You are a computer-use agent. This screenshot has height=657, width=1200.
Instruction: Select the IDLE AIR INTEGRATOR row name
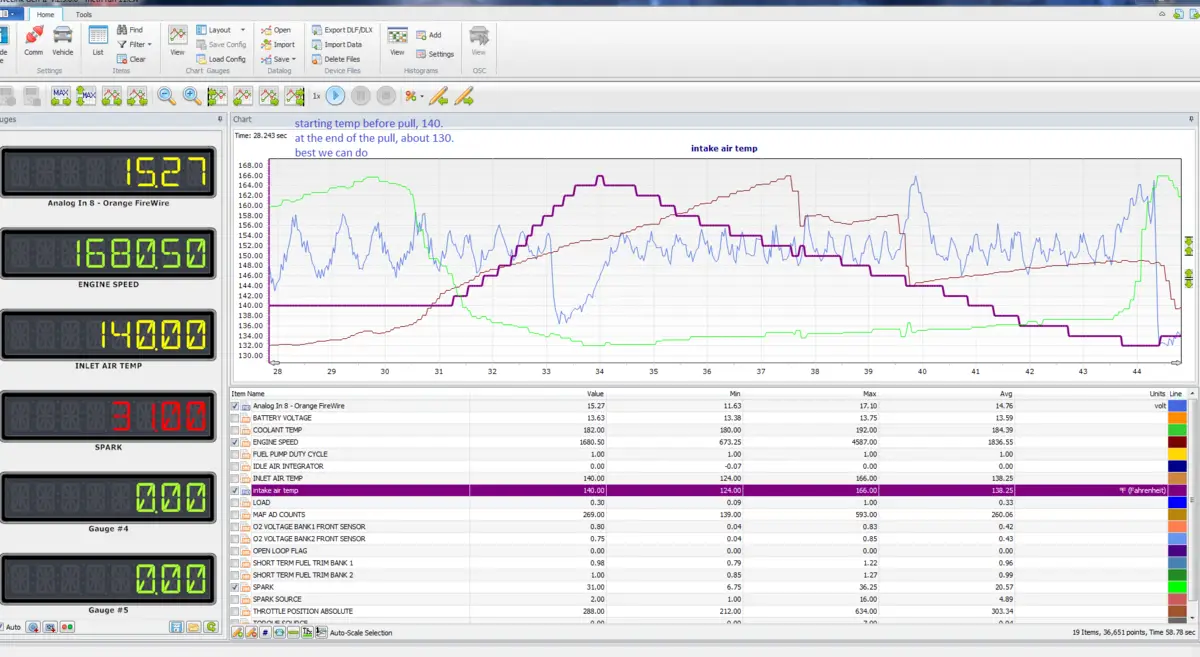click(288, 467)
